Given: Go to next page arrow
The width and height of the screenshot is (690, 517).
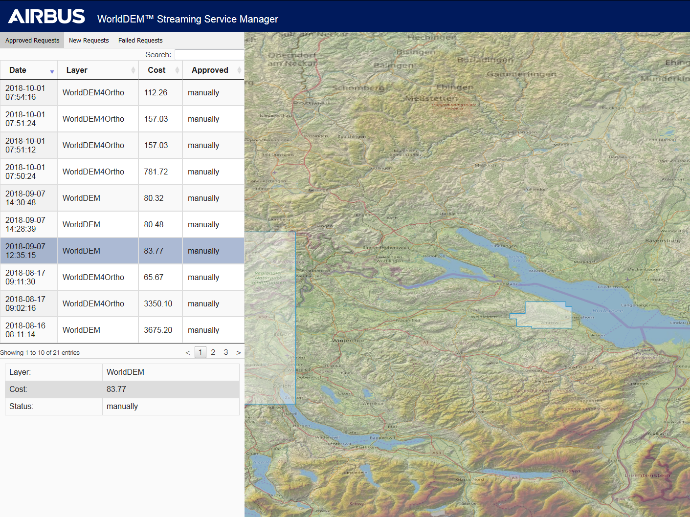Looking at the screenshot, I should click(x=238, y=352).
